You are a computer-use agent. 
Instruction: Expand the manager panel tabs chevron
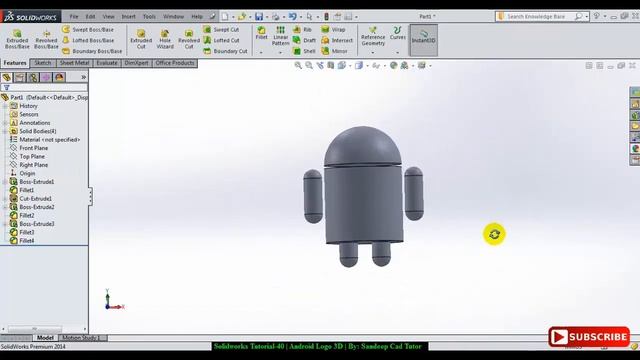(84, 77)
